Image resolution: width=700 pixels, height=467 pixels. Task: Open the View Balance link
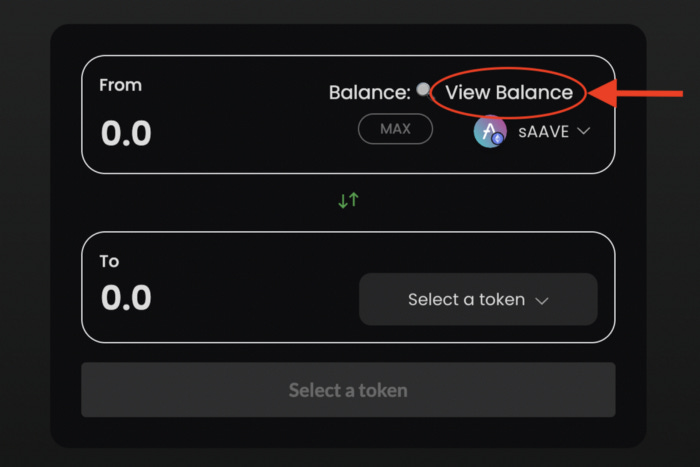click(x=509, y=92)
